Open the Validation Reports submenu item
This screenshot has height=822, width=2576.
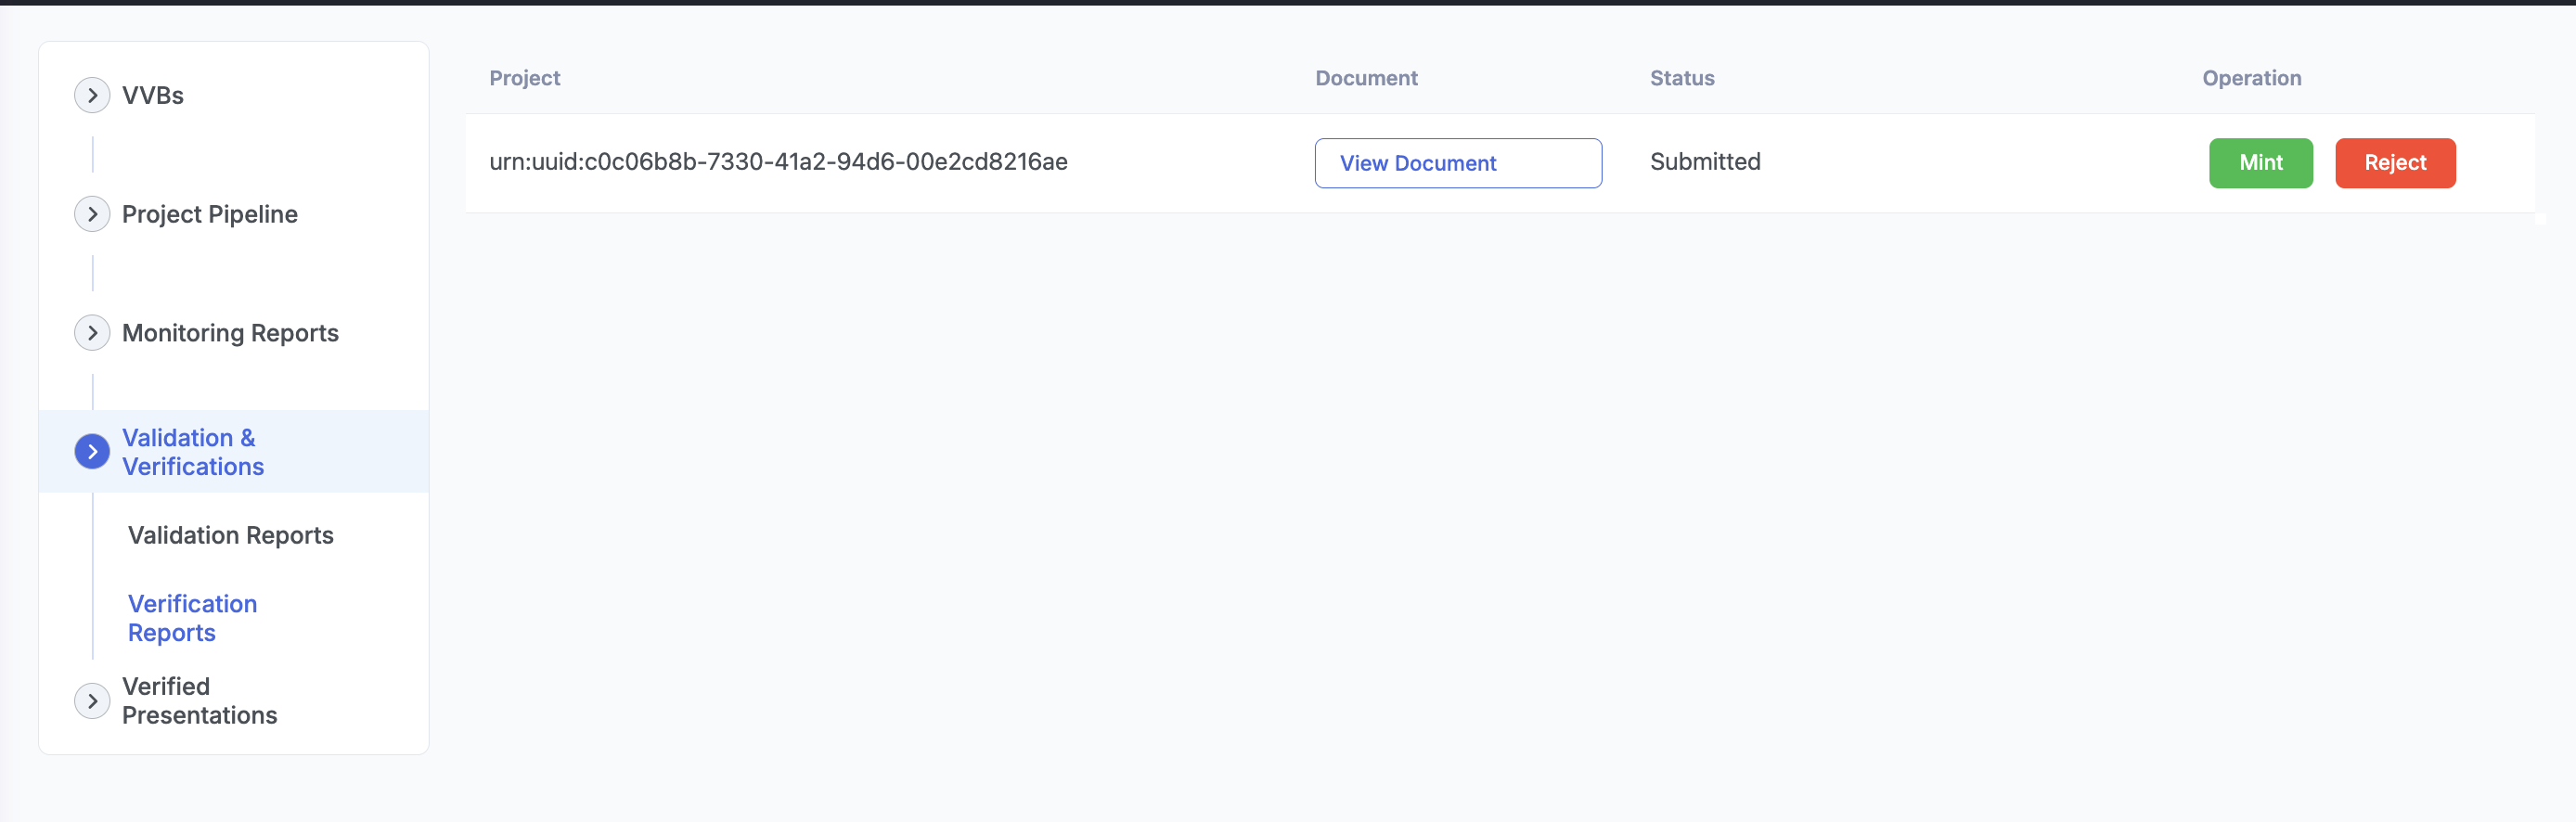pyautogui.click(x=231, y=535)
